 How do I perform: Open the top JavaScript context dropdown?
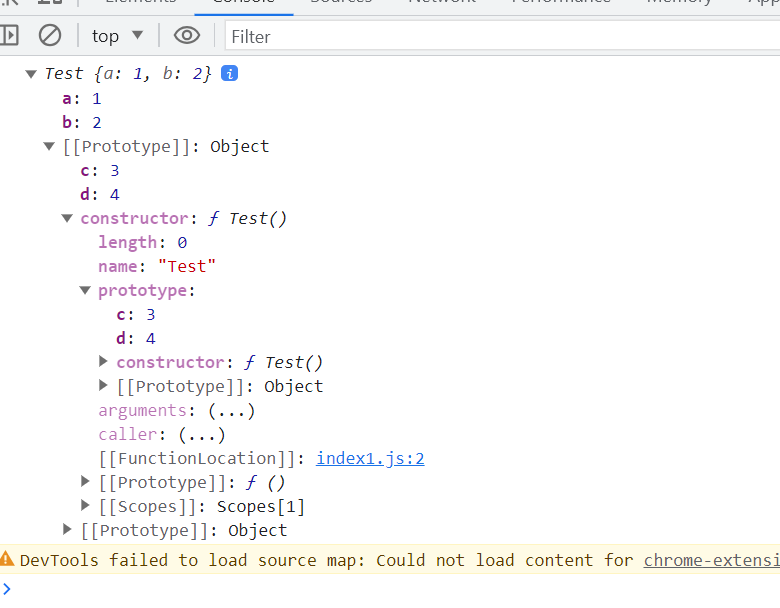[x=117, y=36]
